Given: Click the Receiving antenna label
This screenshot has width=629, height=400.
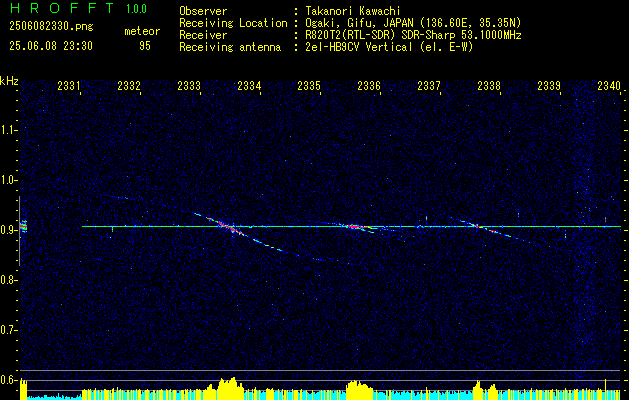Looking at the screenshot, I should pyautogui.click(x=230, y=47).
